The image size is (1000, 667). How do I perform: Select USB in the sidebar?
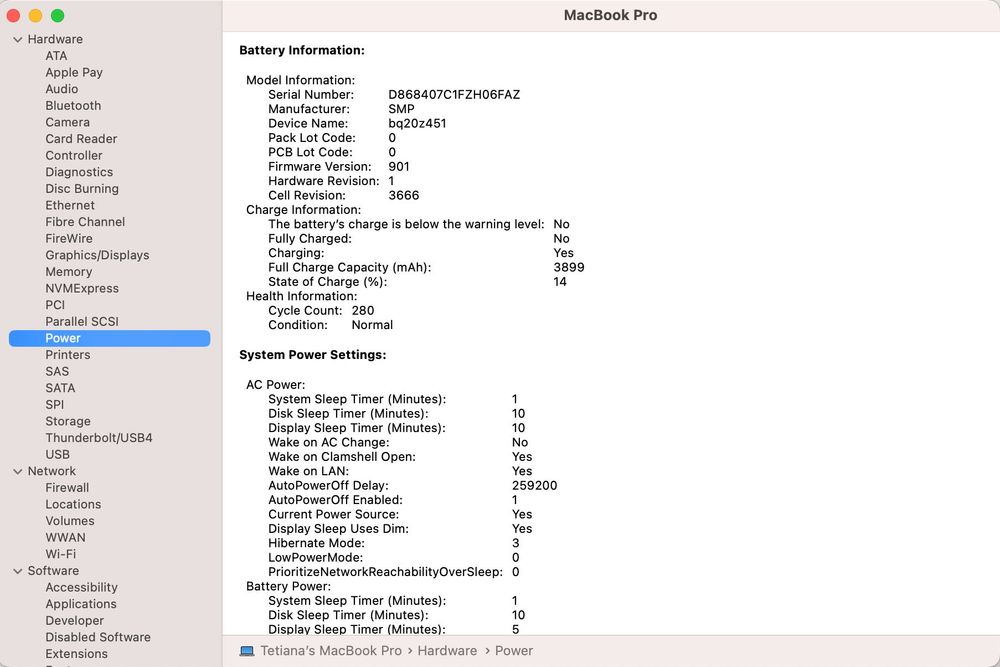point(57,455)
